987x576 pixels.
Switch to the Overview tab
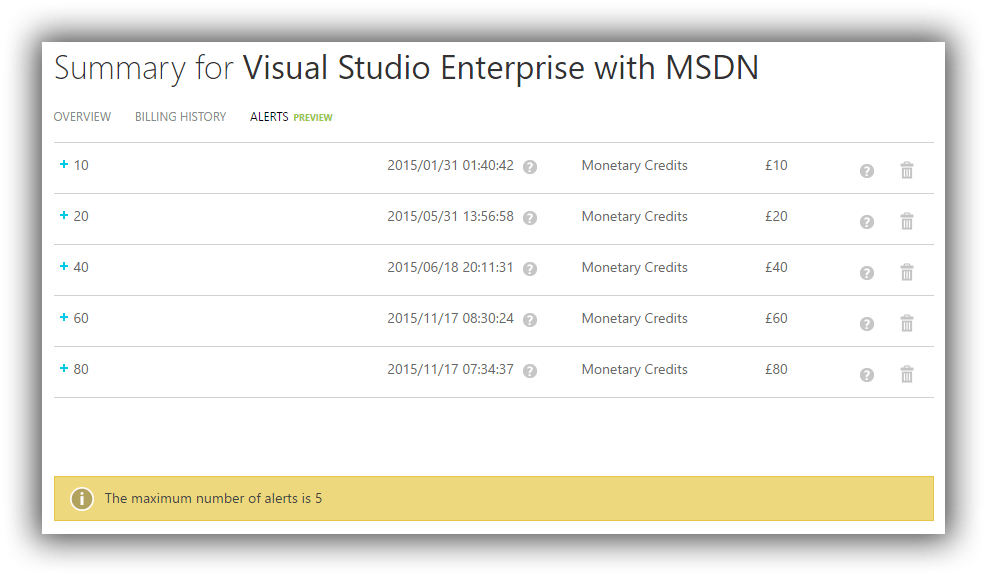(82, 117)
